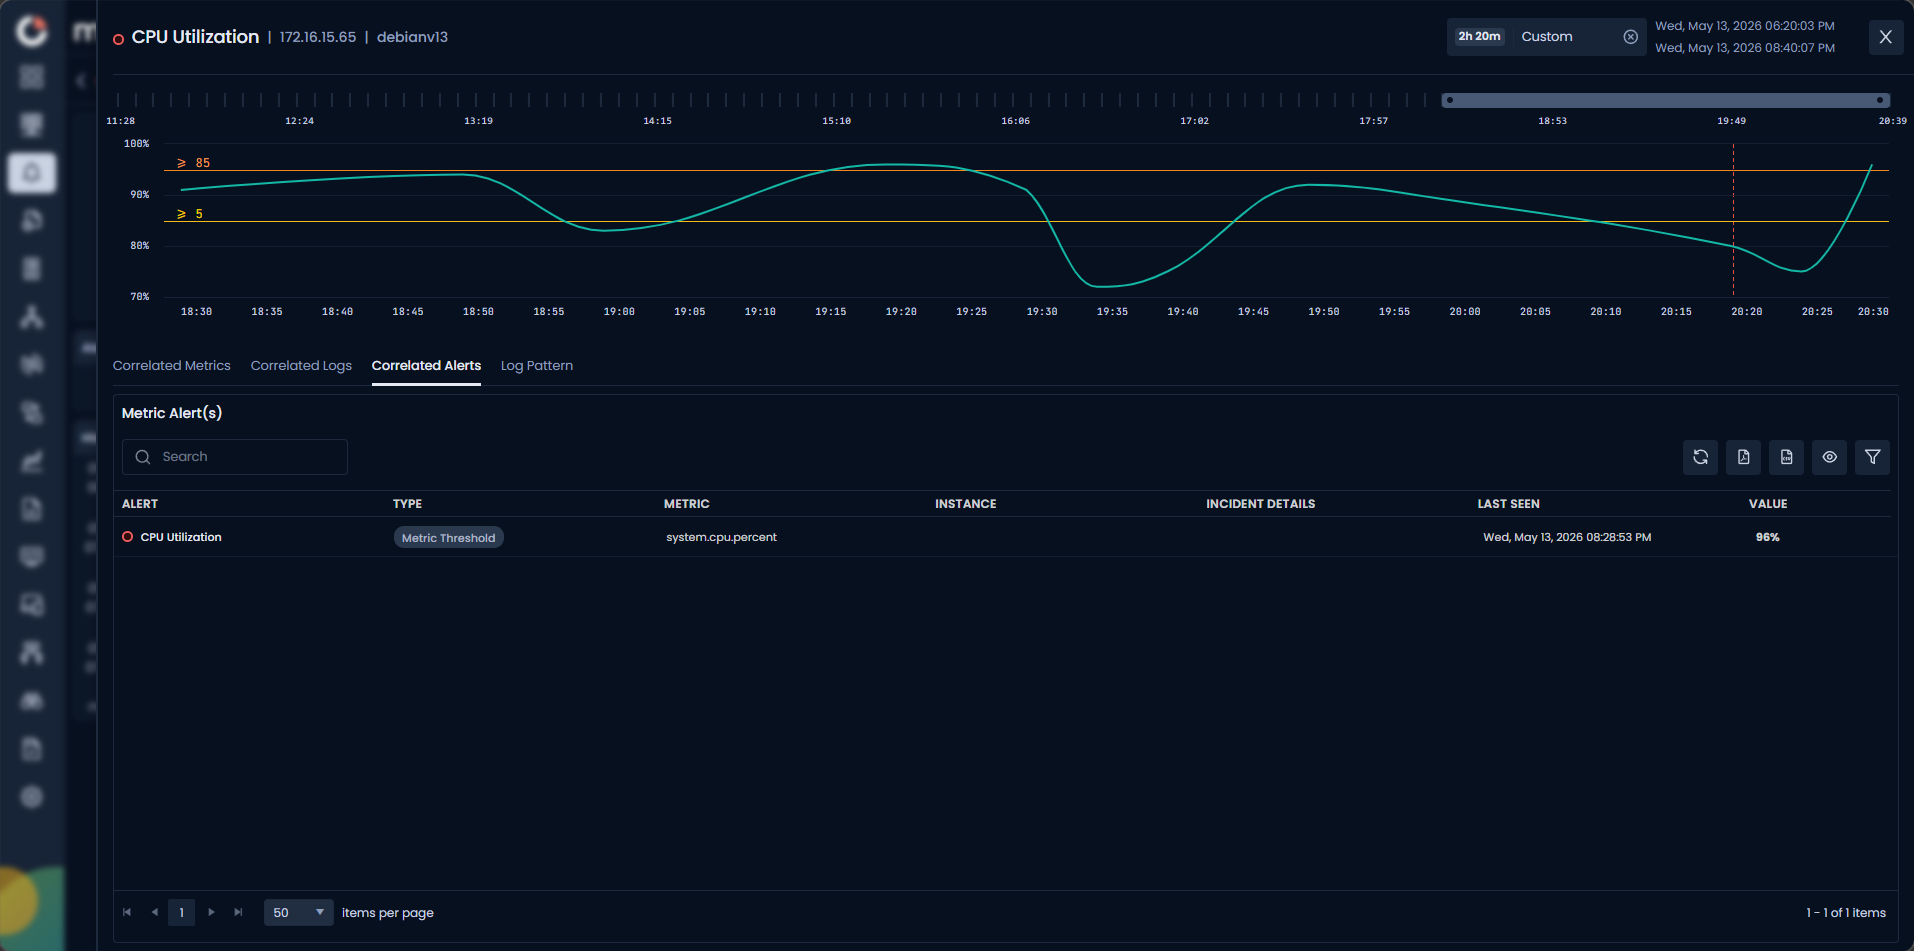Click the red status circle beside CPU Utilization title

pos(118,39)
